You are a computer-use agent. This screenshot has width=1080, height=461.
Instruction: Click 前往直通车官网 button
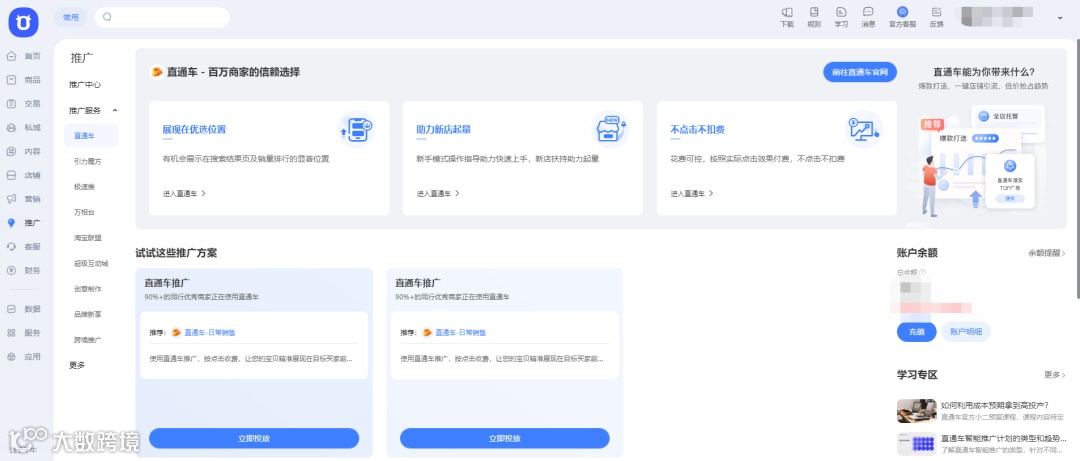click(860, 72)
